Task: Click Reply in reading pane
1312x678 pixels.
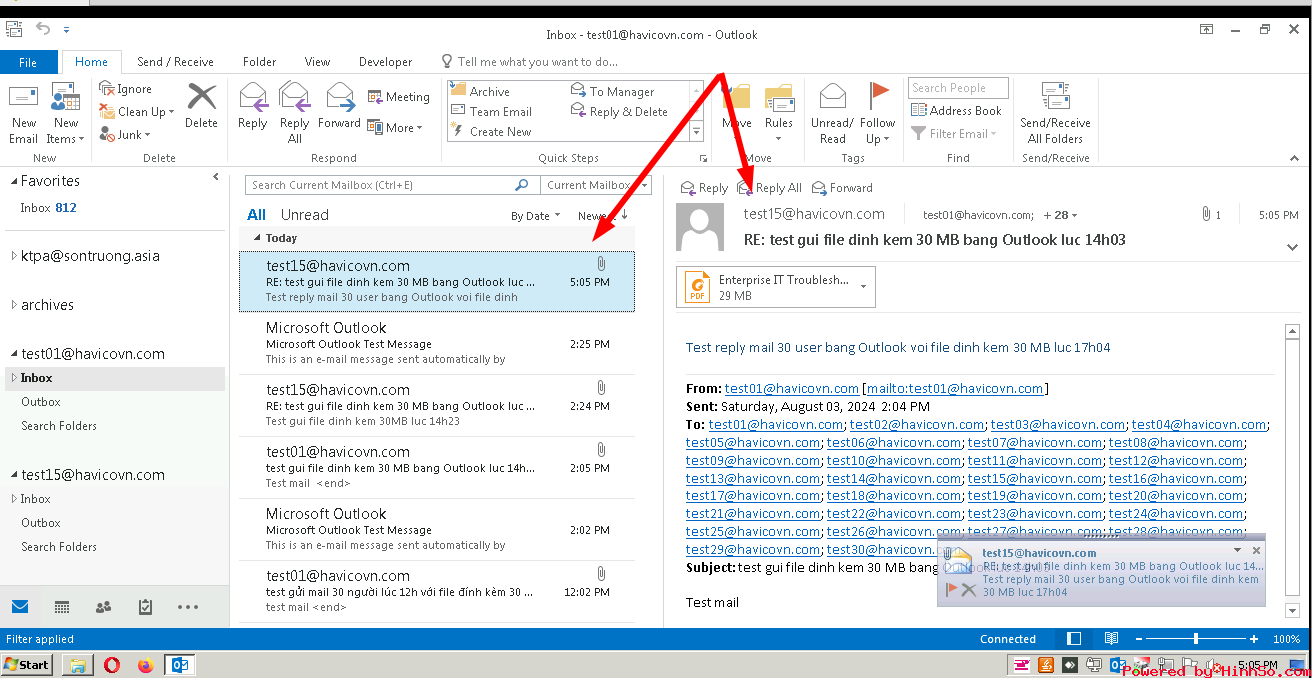Action: (704, 188)
